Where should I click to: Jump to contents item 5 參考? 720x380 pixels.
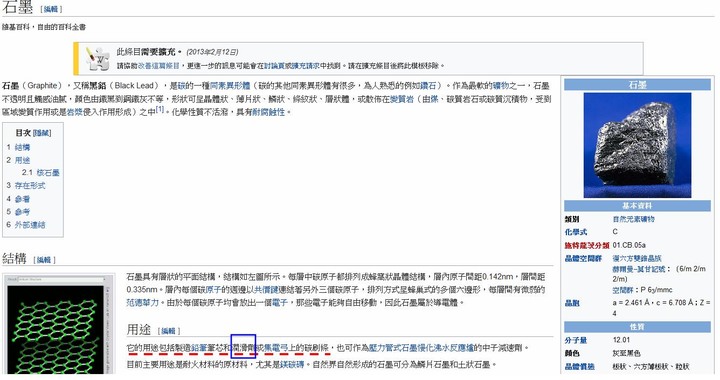22,212
